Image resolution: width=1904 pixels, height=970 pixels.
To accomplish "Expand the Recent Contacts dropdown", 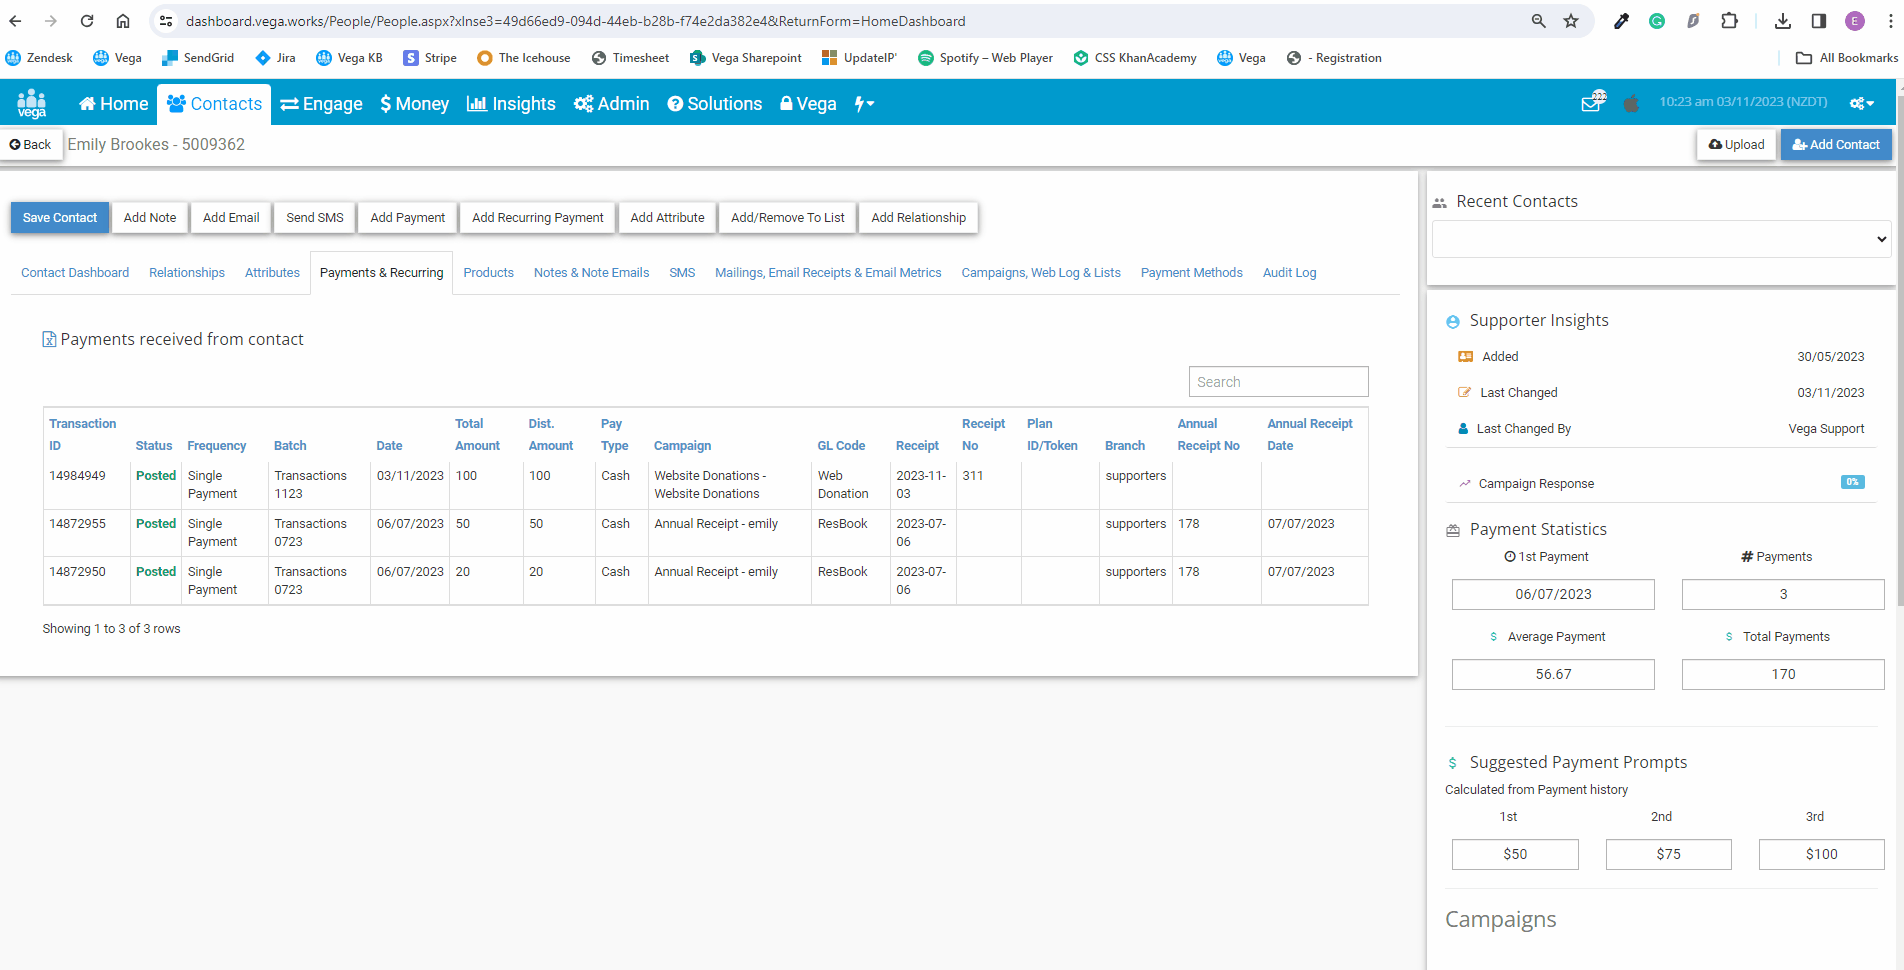I will [x=1662, y=239].
